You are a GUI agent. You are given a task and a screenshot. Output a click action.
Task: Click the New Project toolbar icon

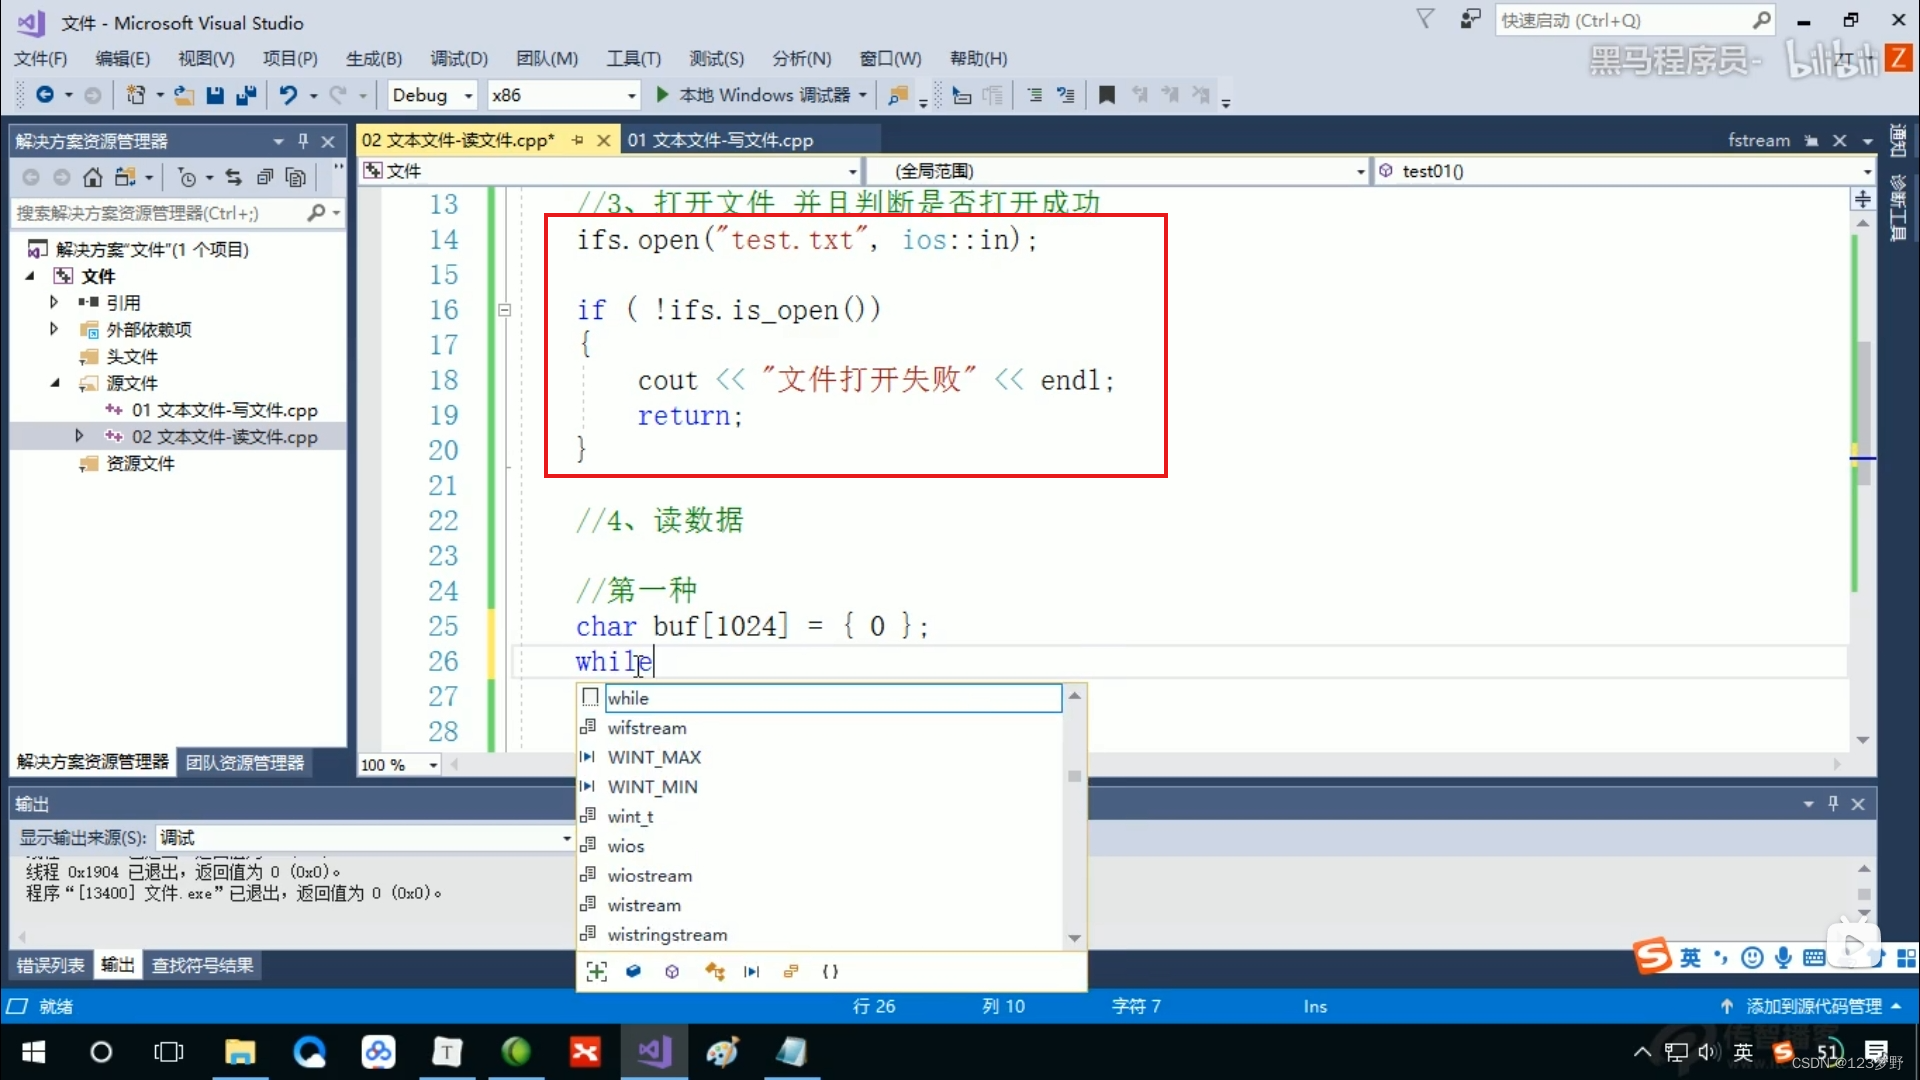point(136,95)
